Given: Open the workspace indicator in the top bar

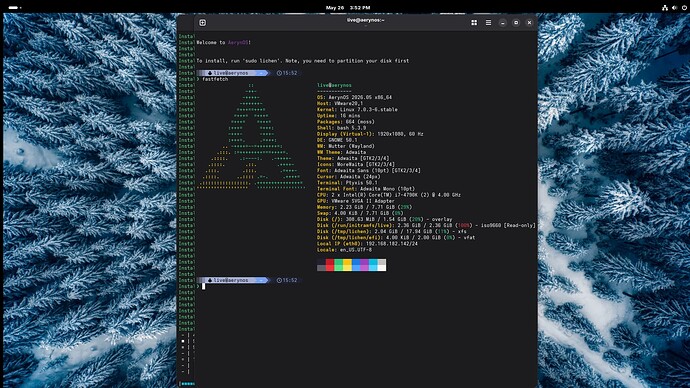Looking at the screenshot, I should [15, 7].
